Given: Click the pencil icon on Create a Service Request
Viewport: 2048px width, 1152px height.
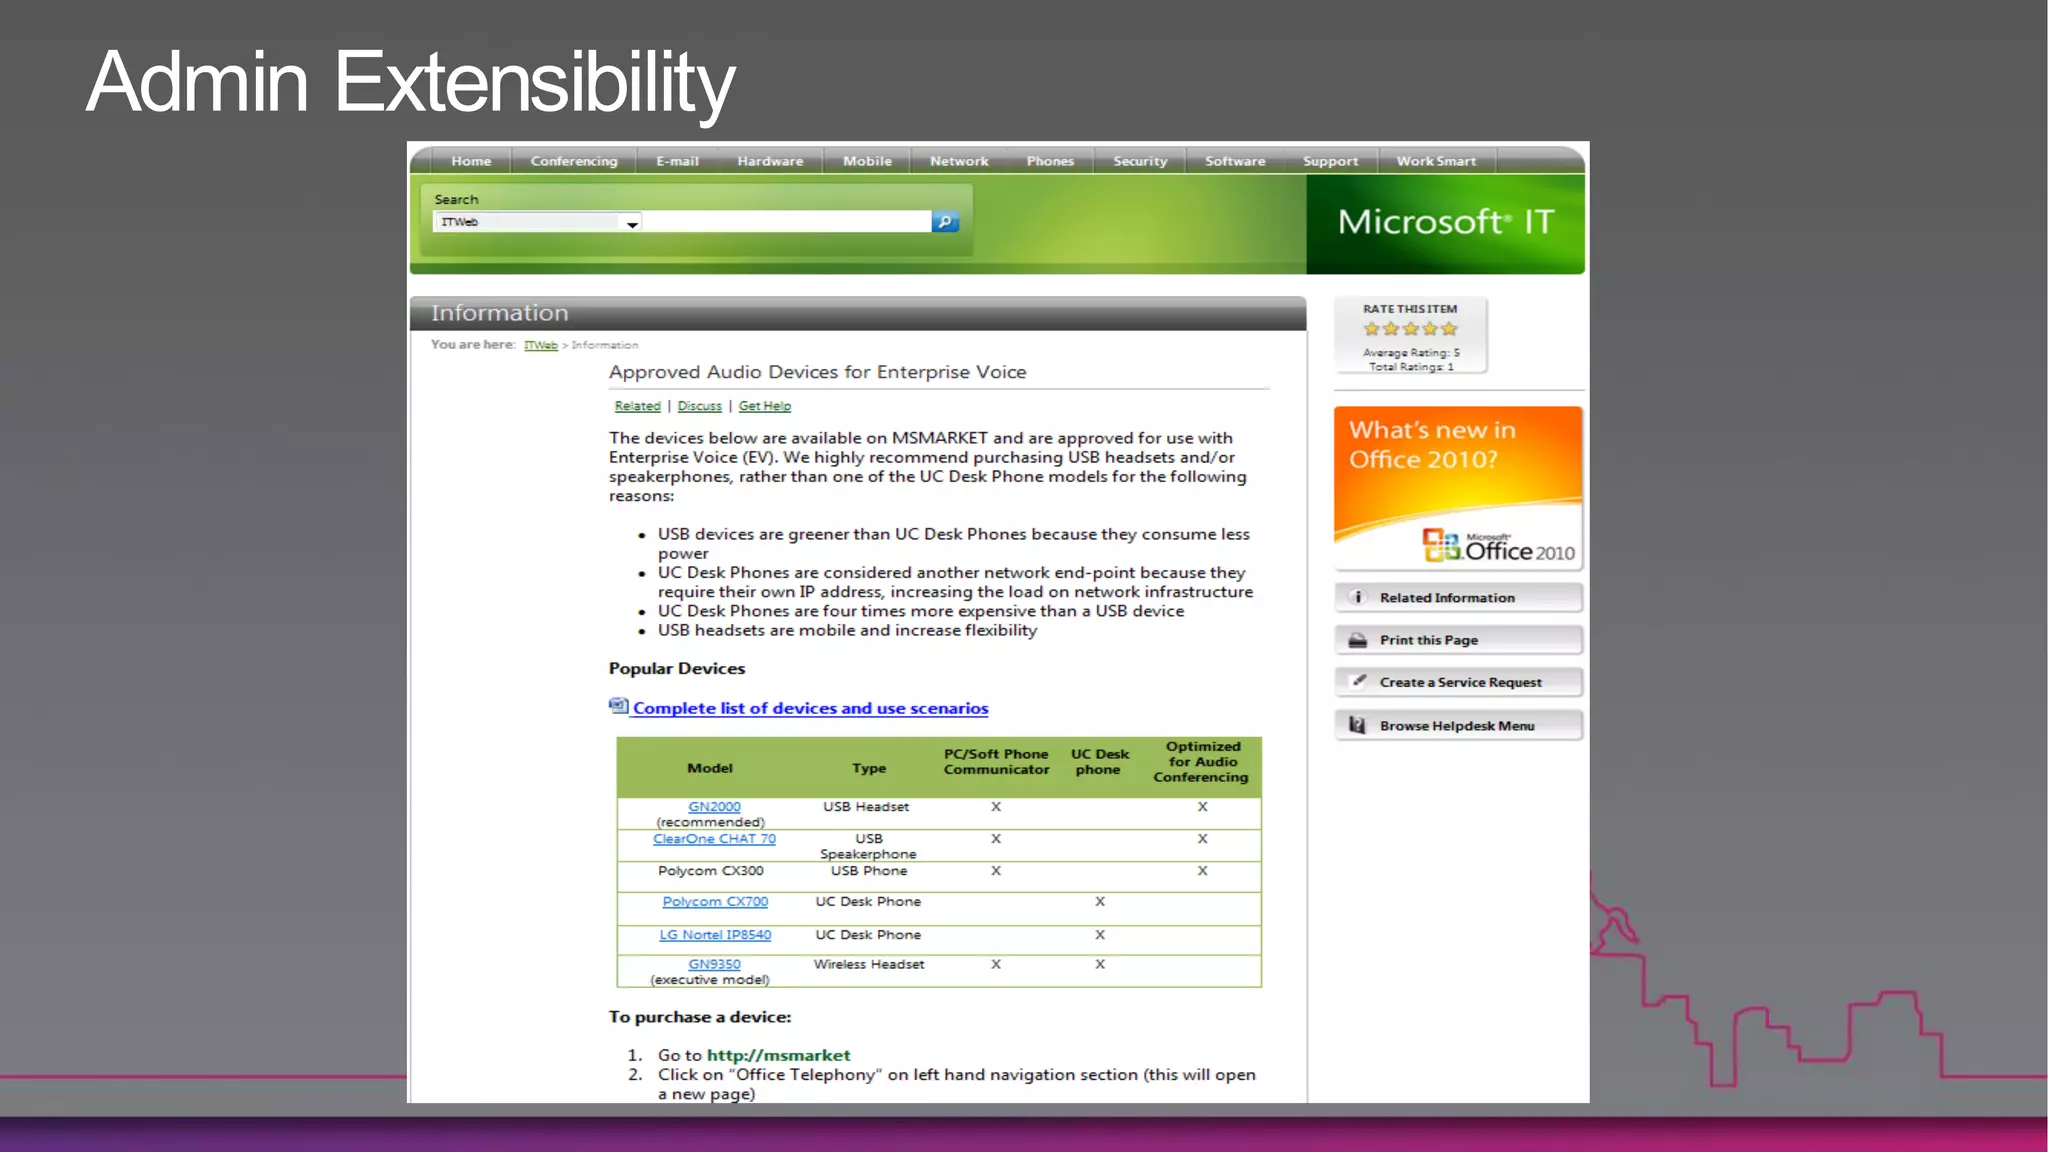Looking at the screenshot, I should [1358, 681].
